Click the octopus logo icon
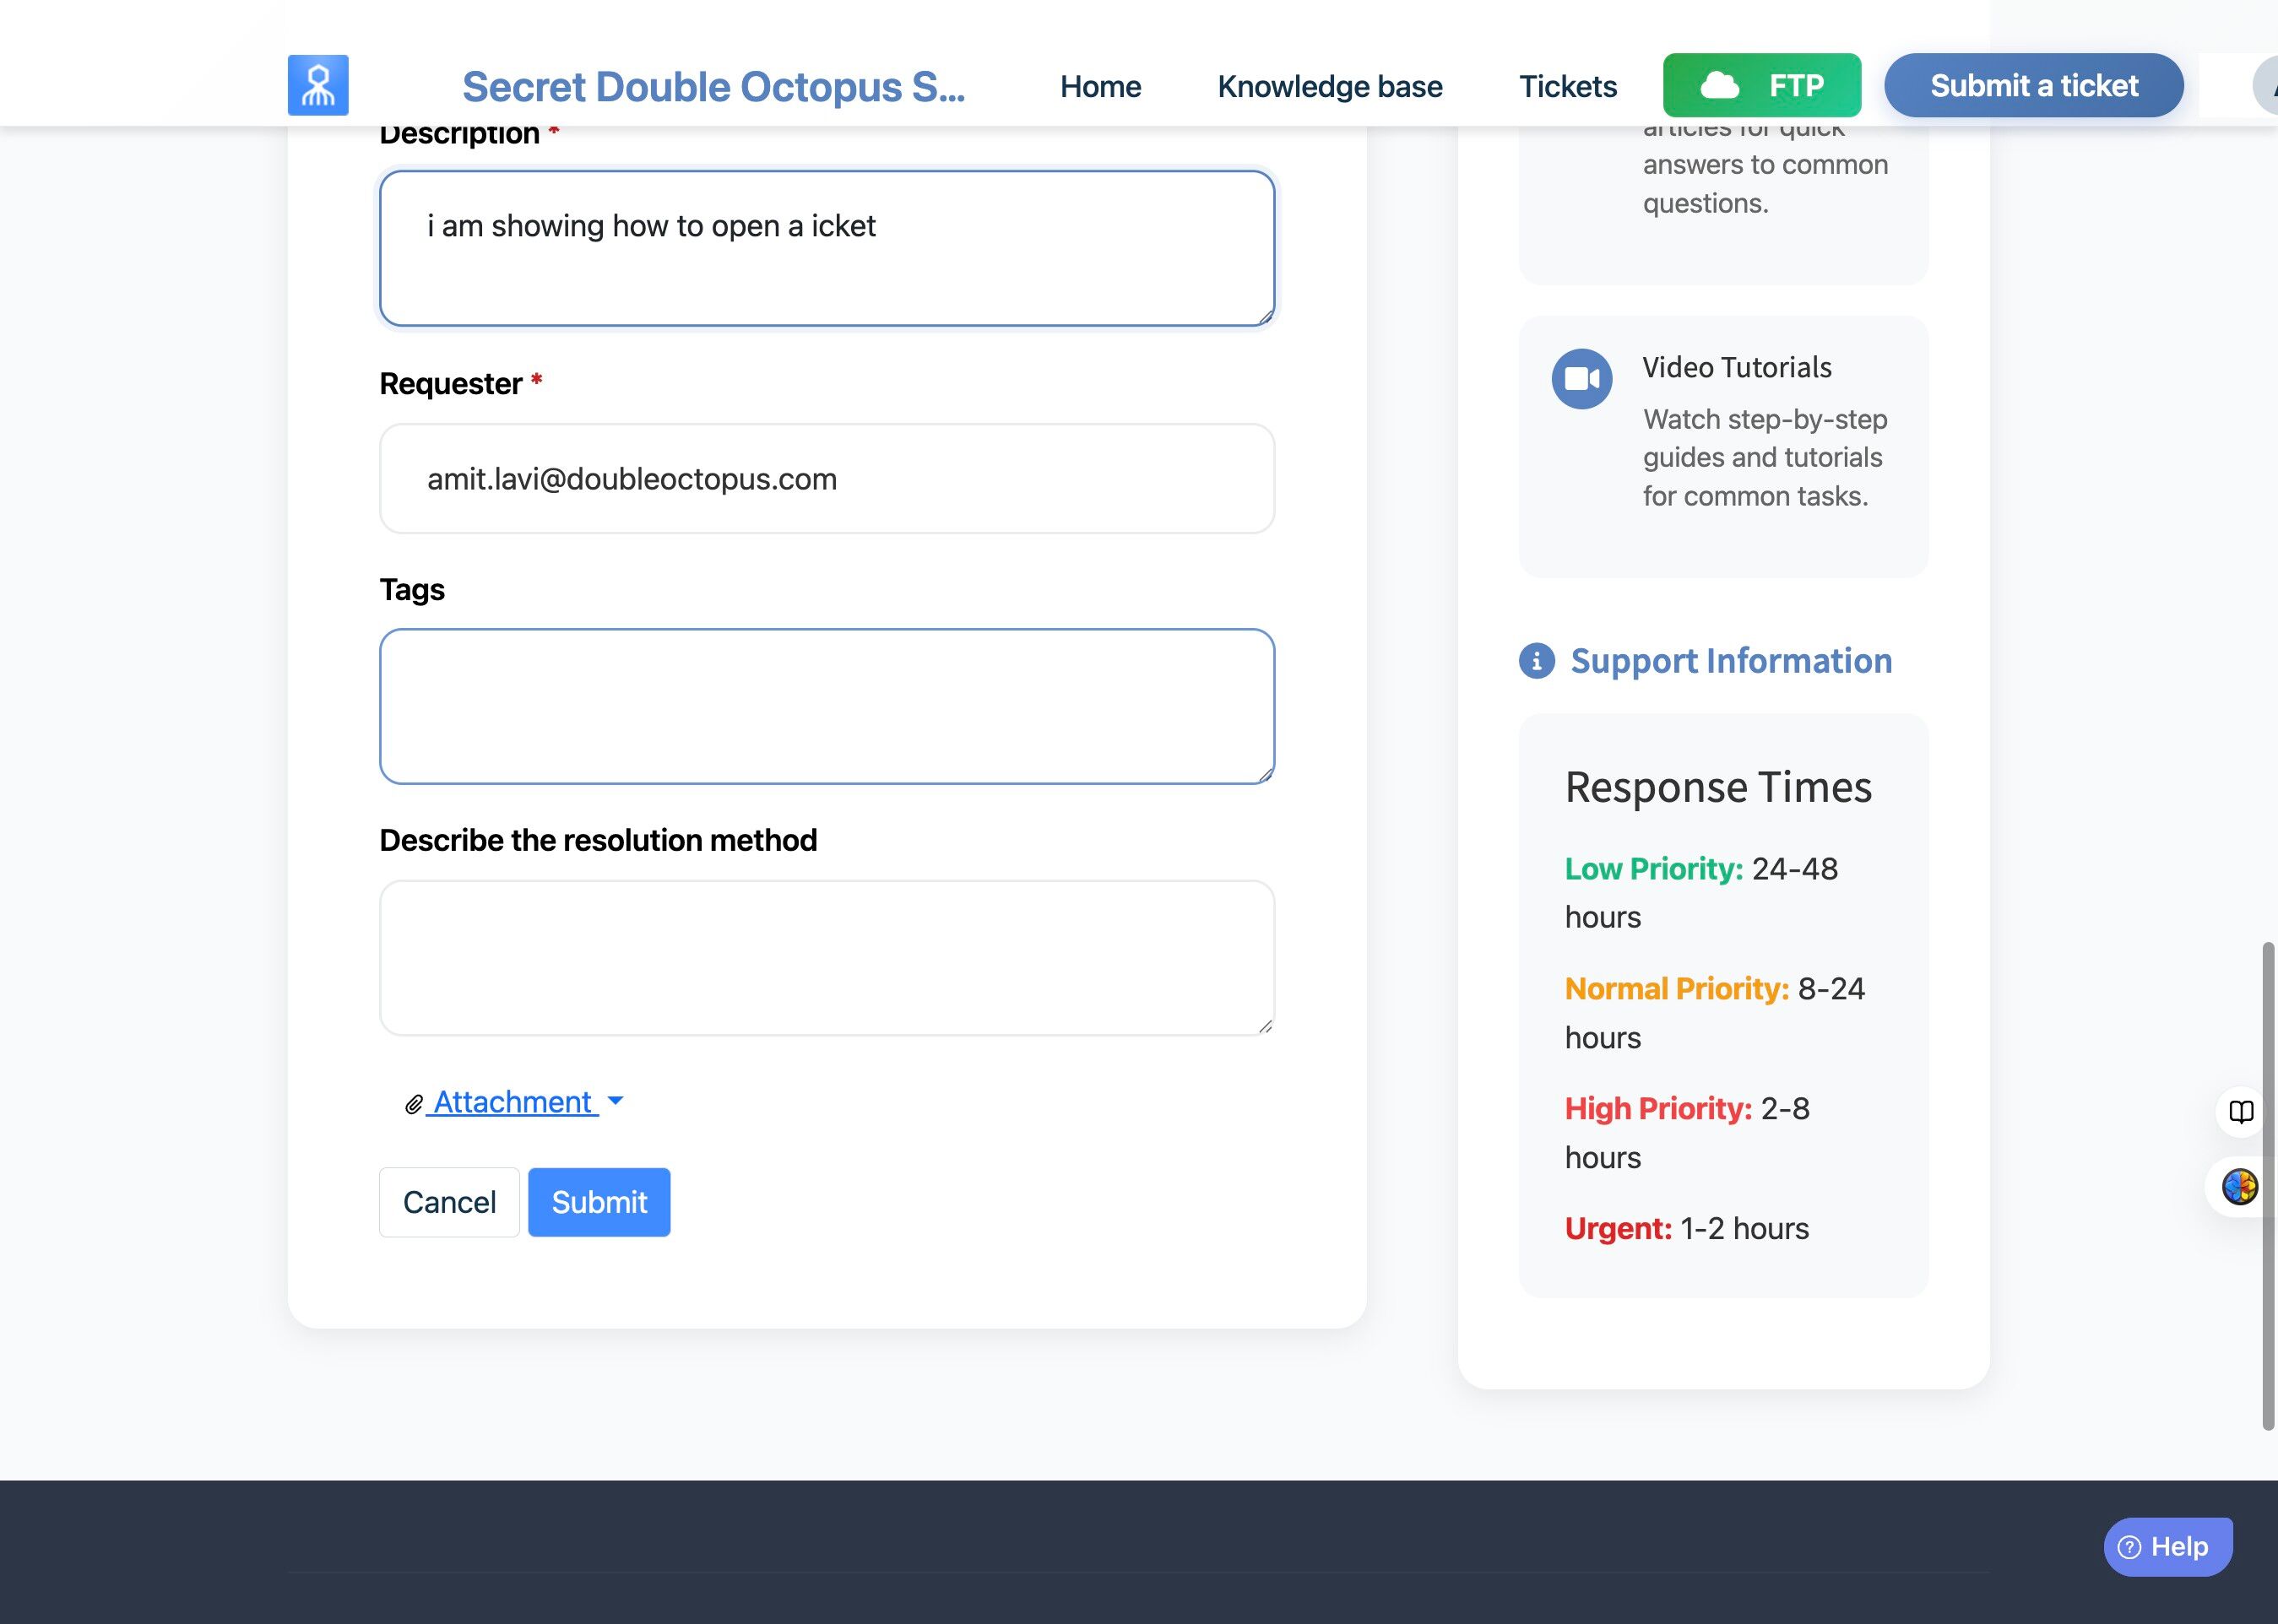Image resolution: width=2278 pixels, height=1624 pixels. [318, 85]
